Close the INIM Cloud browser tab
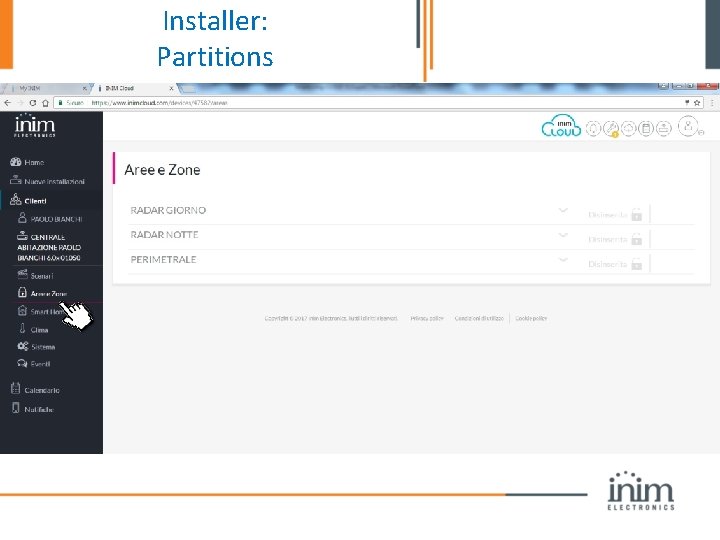This screenshot has height=540, width=720. click(x=171, y=88)
